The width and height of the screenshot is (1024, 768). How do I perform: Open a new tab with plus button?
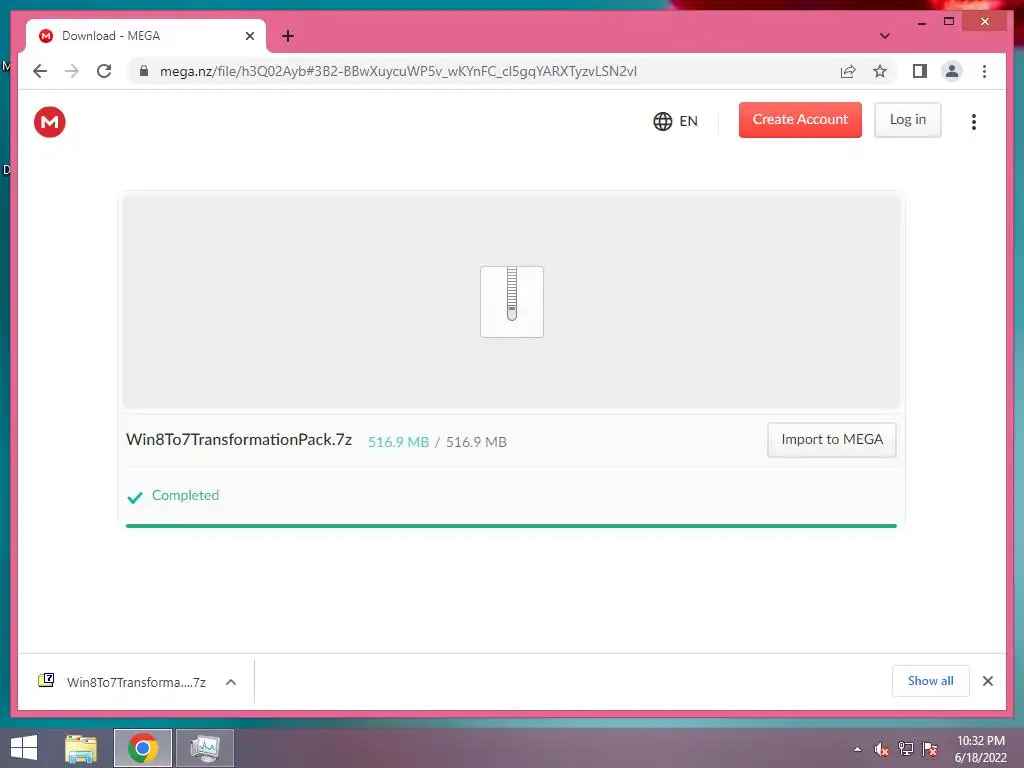pos(288,36)
